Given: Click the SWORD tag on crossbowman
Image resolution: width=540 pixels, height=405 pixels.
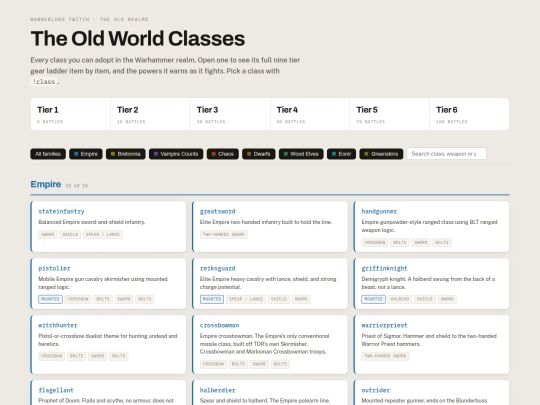Looking at the screenshot, I should coord(259,364).
